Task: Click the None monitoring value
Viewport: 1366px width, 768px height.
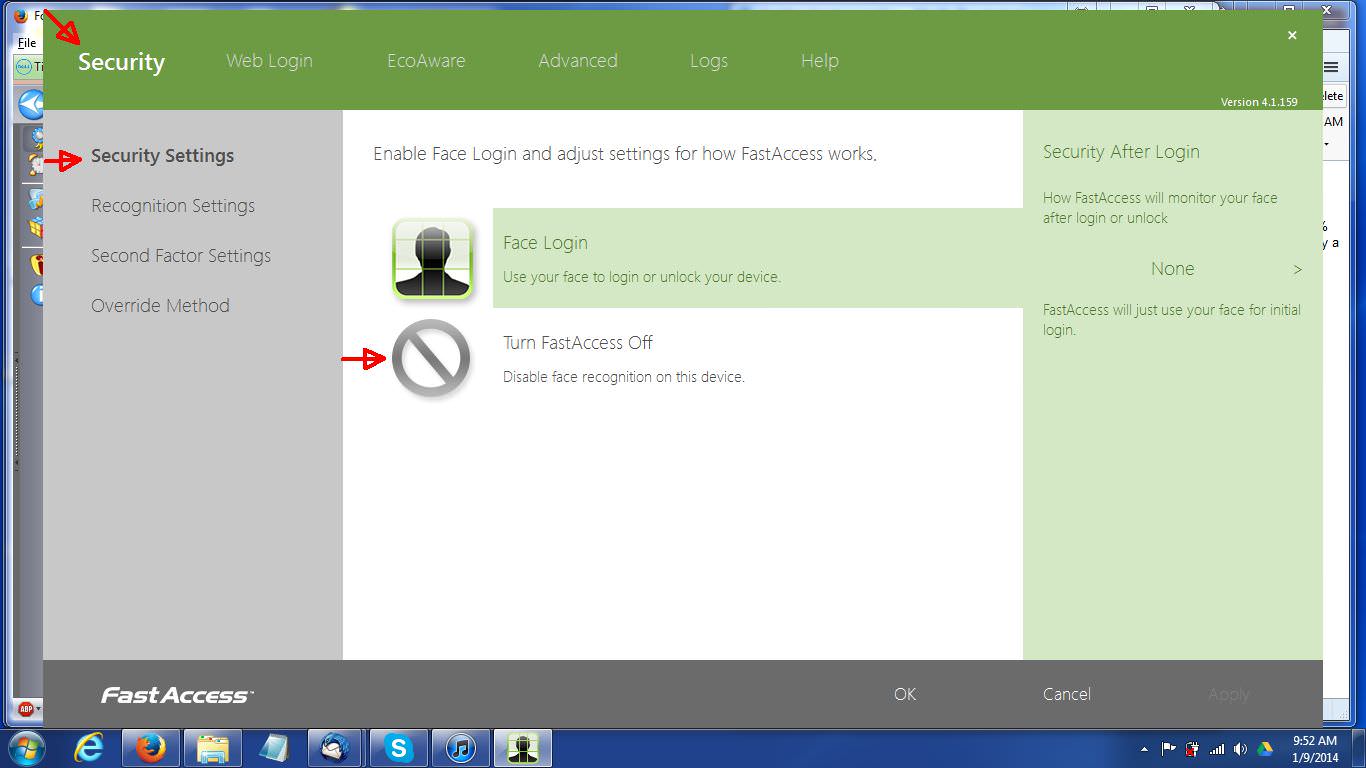Action: (1172, 269)
